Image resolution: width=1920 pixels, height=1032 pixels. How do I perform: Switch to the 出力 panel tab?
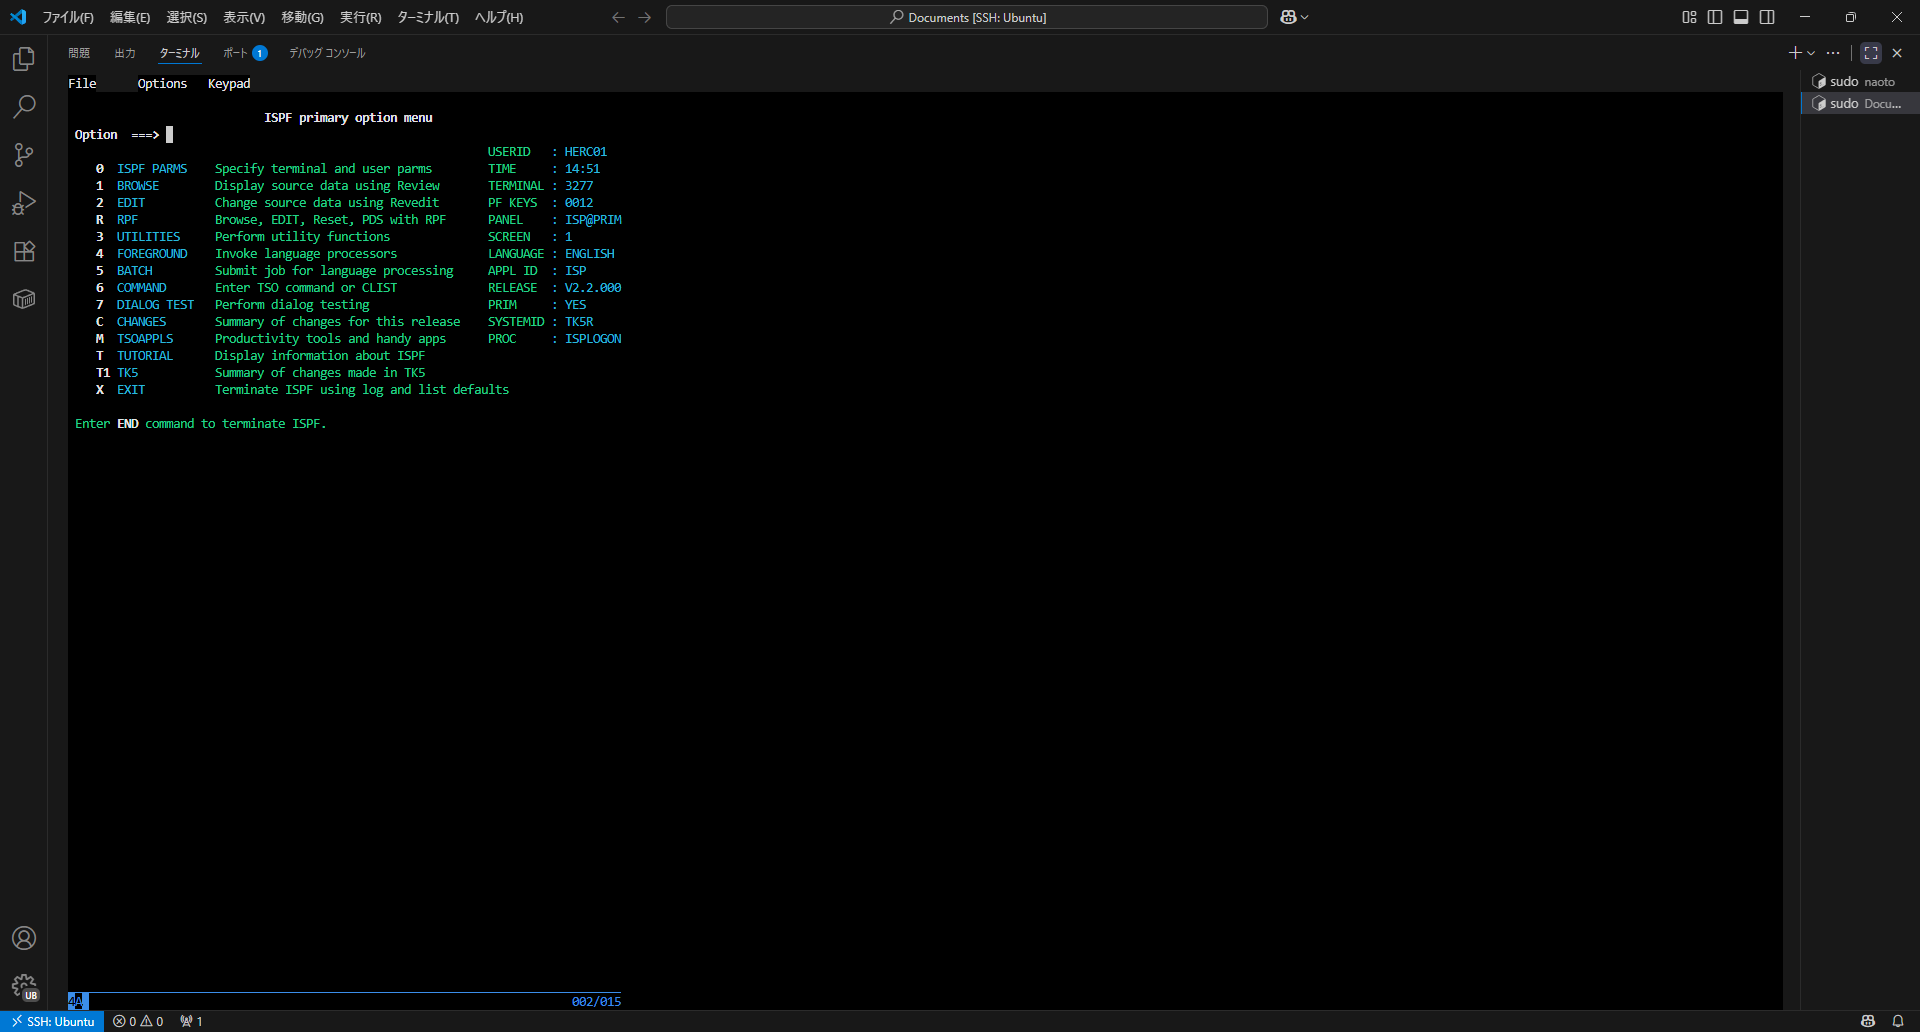[x=125, y=53]
